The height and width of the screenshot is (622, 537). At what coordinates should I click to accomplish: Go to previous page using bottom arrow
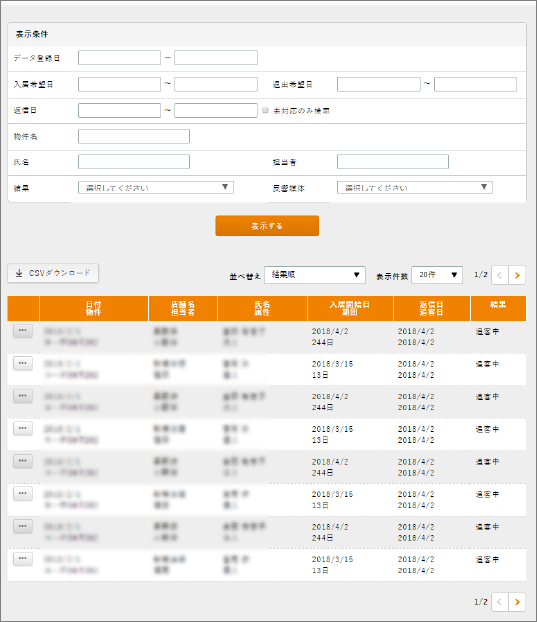tap(500, 602)
